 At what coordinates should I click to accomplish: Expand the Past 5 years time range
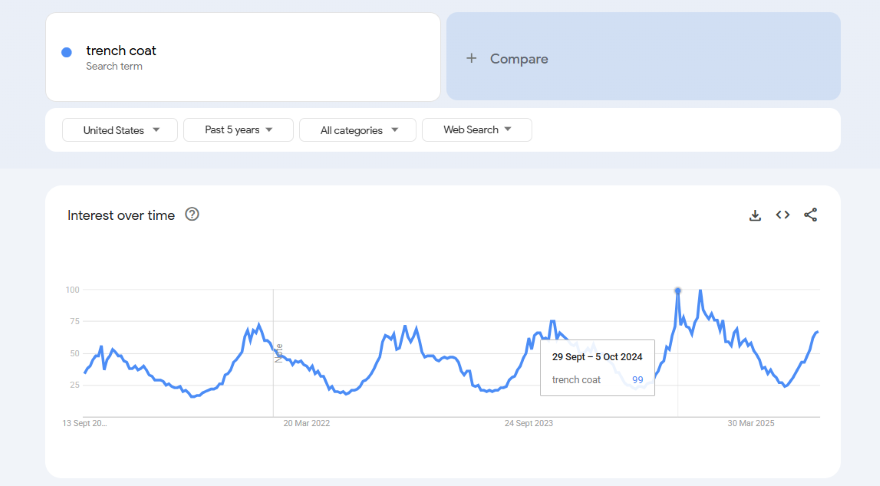(x=238, y=130)
